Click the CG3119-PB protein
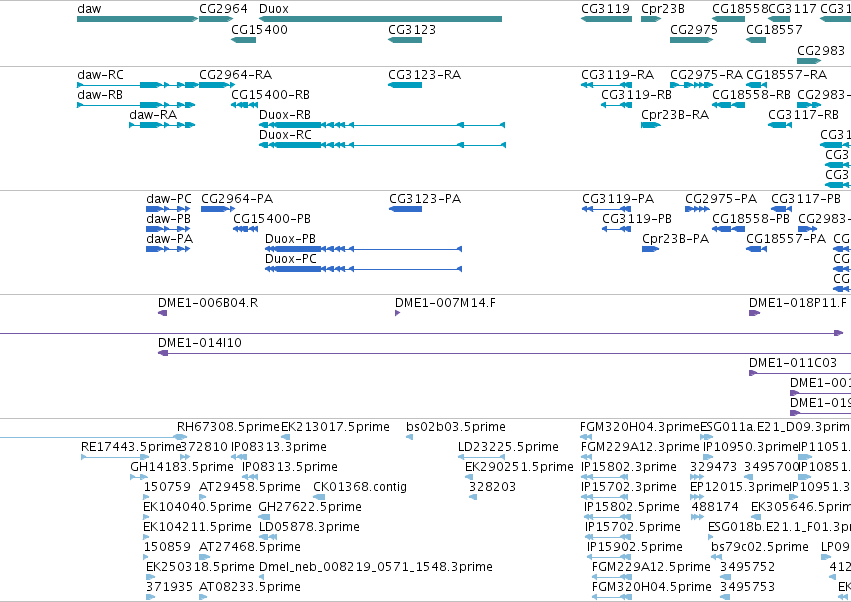This screenshot has height=602, width=851. coord(617,229)
